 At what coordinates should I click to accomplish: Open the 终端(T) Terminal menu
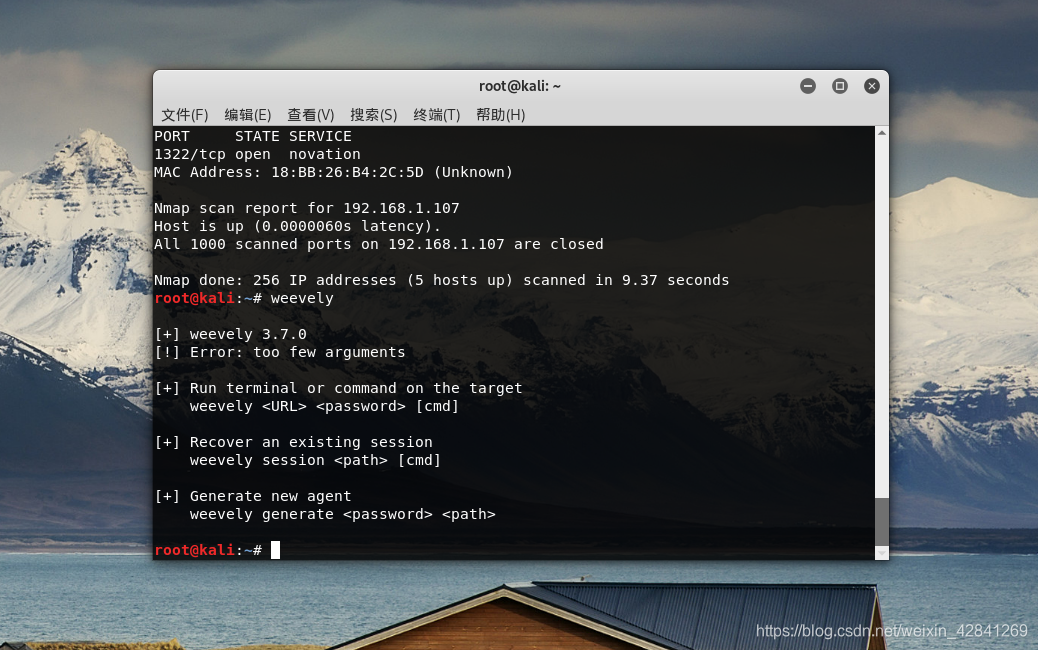coord(436,115)
